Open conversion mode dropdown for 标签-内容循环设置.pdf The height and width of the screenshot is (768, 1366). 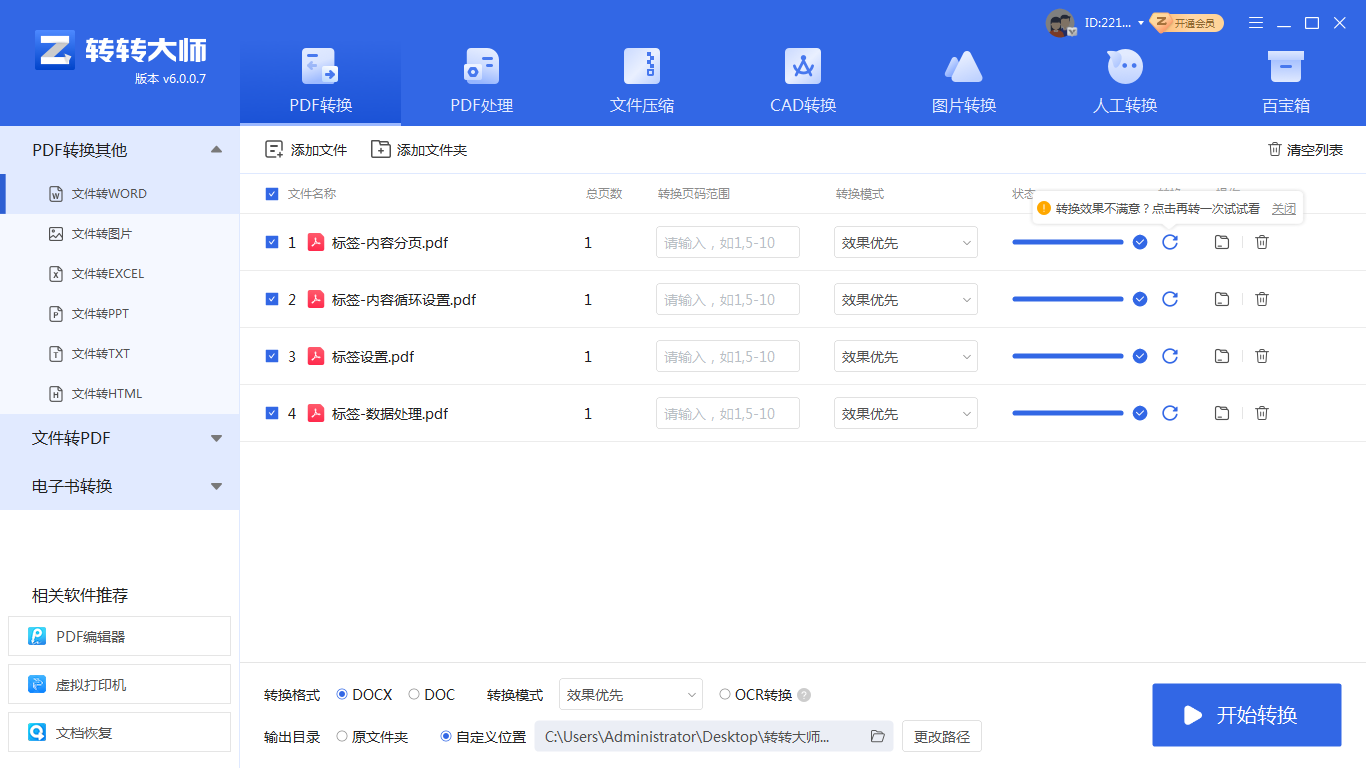point(905,298)
